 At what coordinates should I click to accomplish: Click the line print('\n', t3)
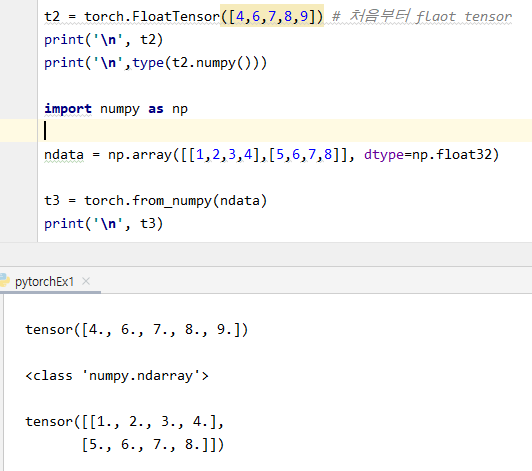pos(104,224)
